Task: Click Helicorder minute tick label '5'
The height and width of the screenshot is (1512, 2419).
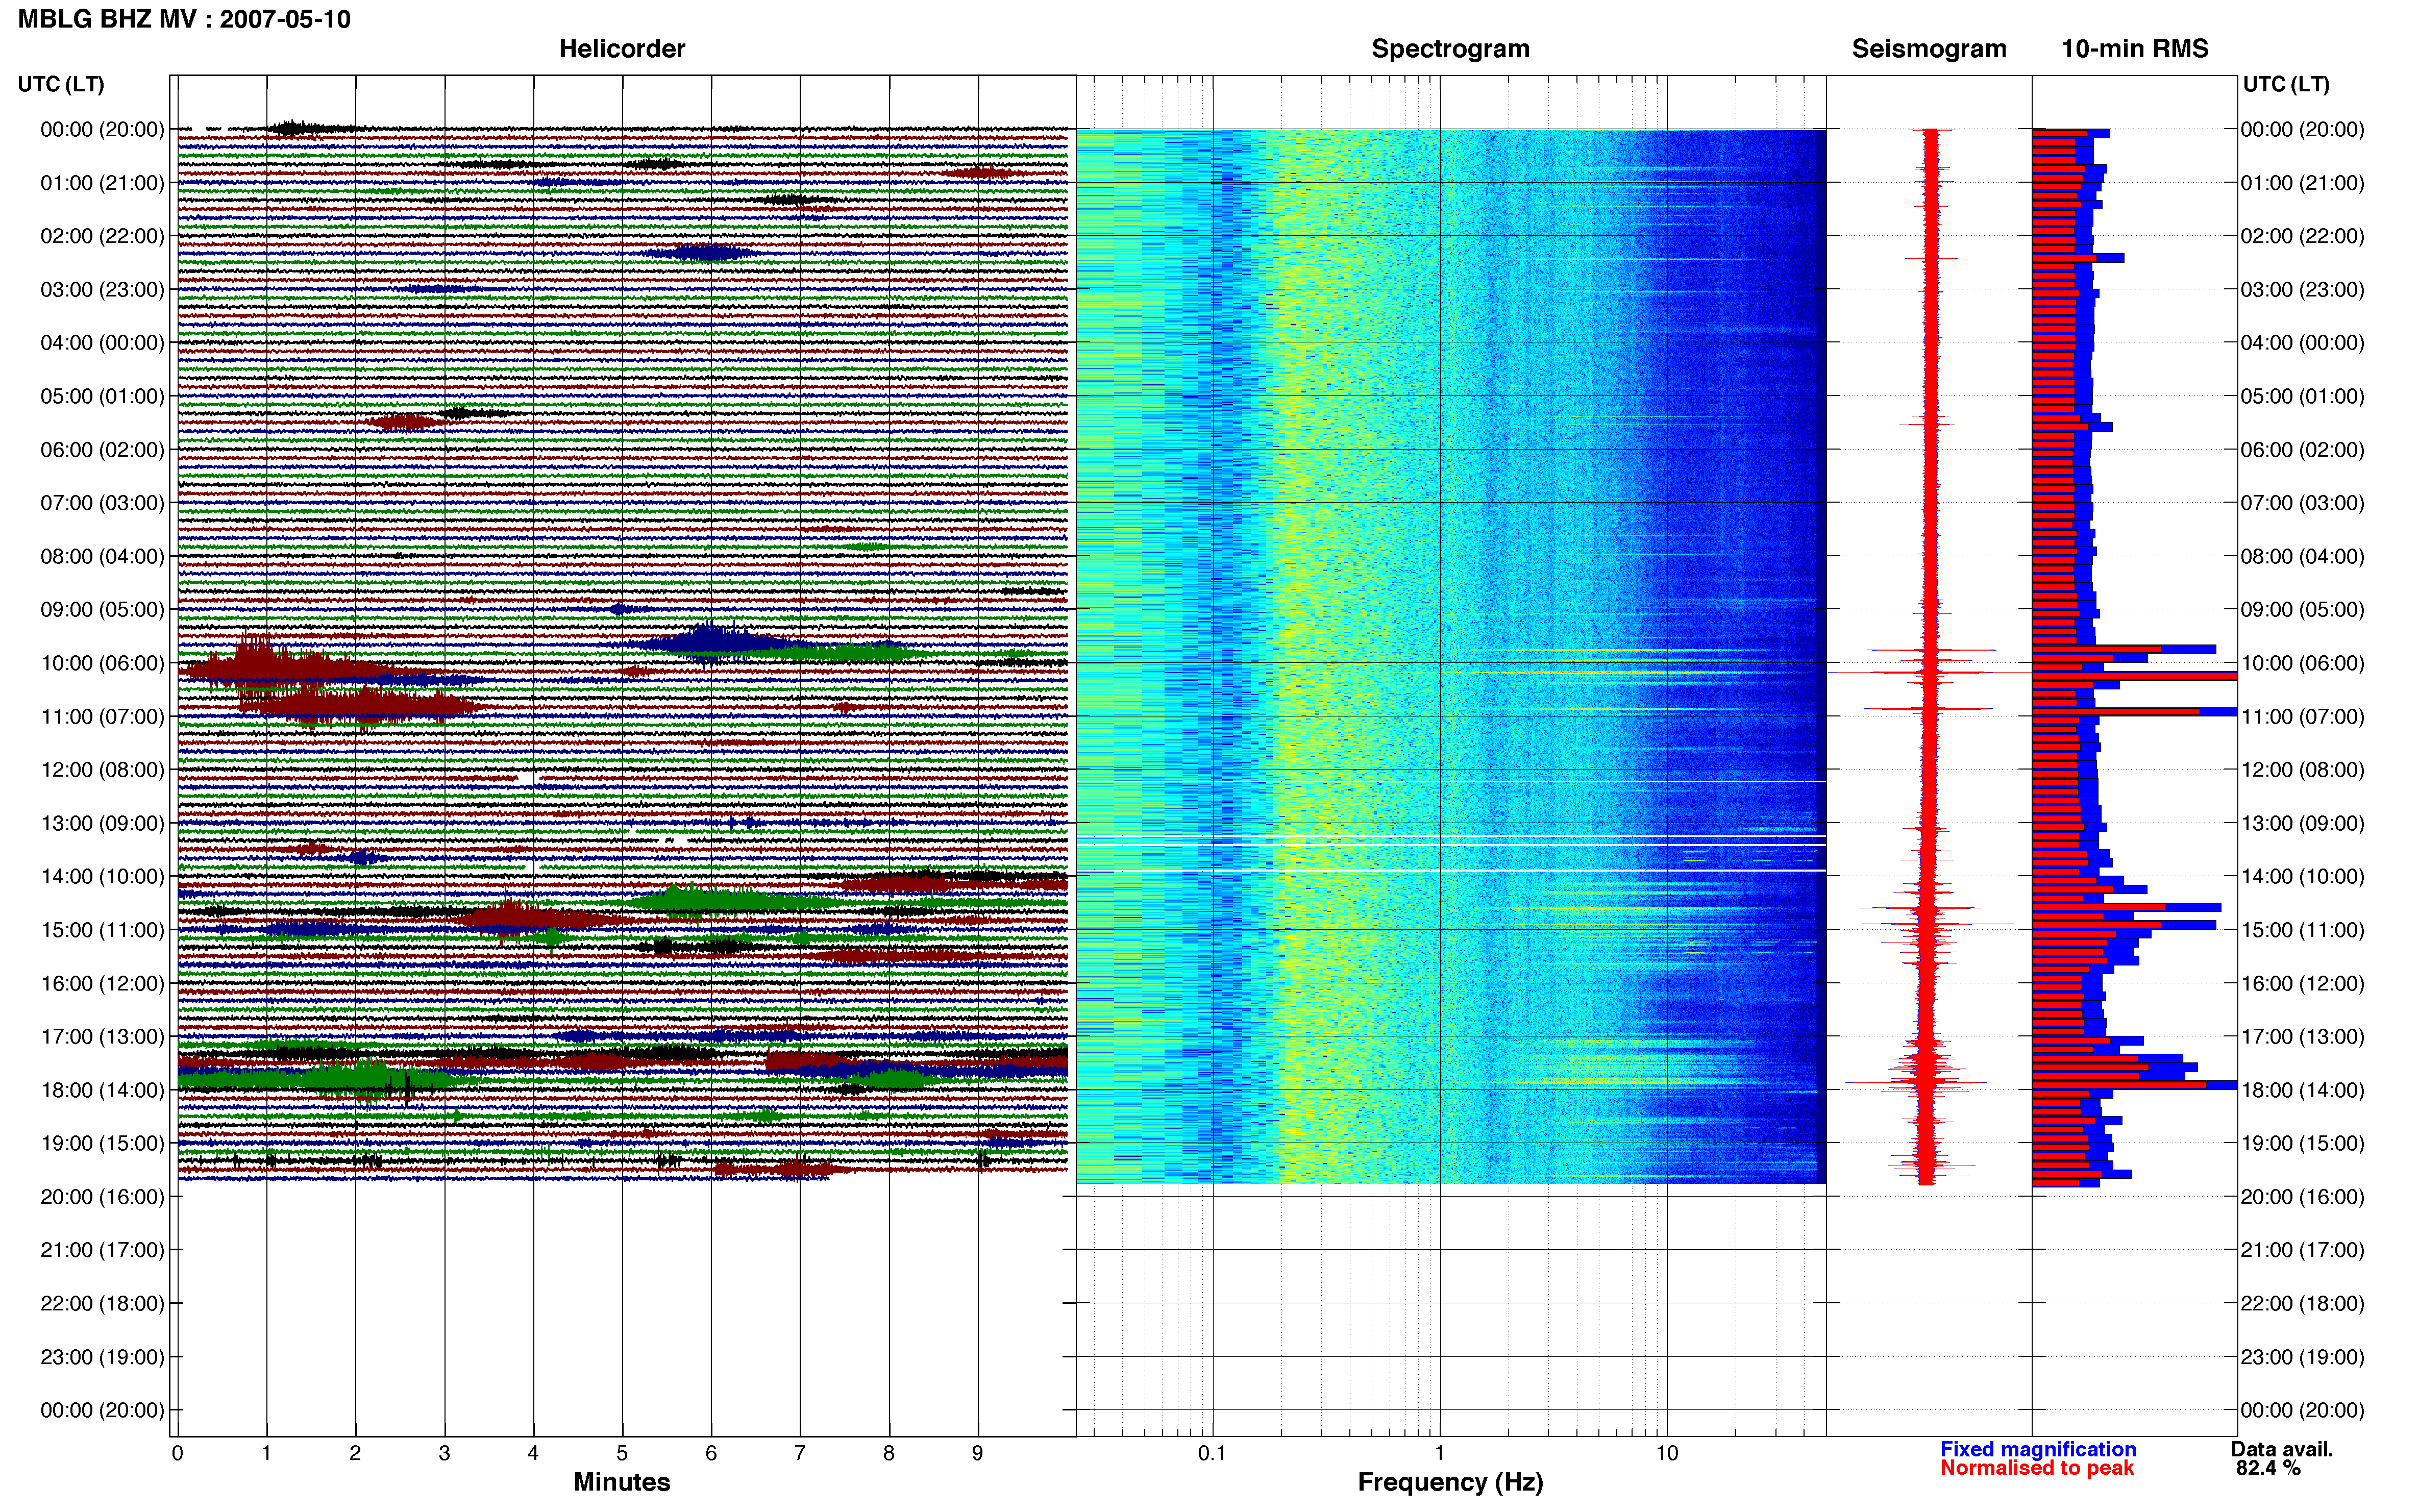Action: point(622,1453)
